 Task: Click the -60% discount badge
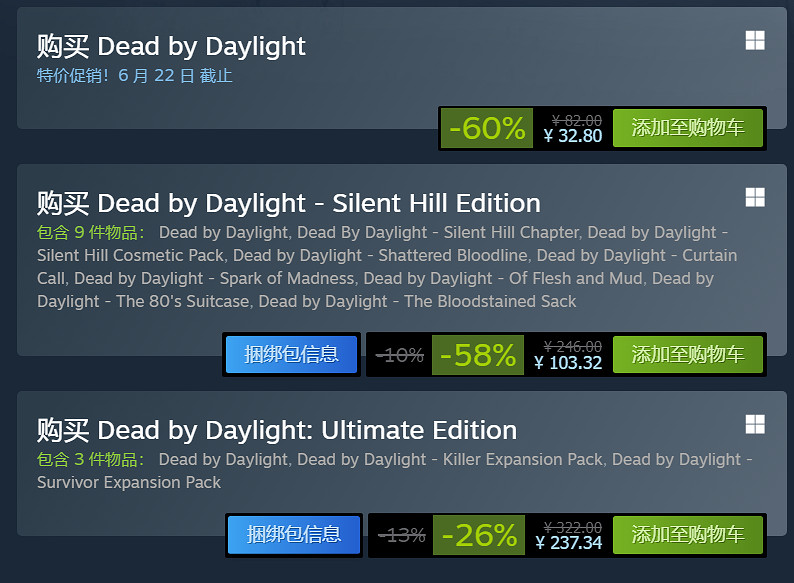(487, 128)
